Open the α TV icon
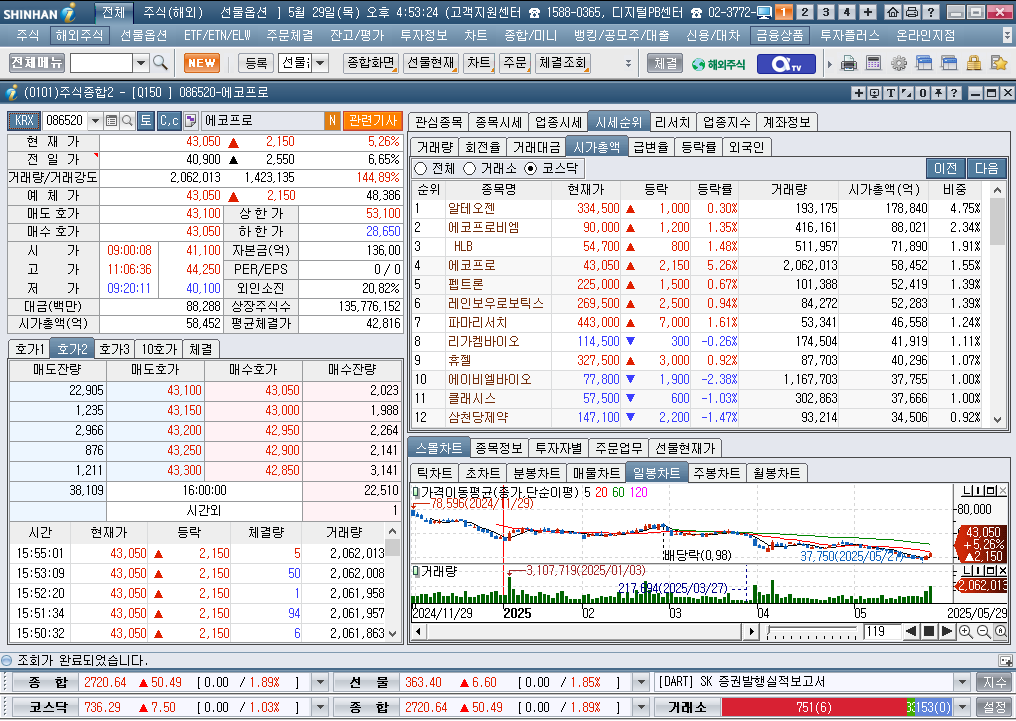 click(x=786, y=63)
